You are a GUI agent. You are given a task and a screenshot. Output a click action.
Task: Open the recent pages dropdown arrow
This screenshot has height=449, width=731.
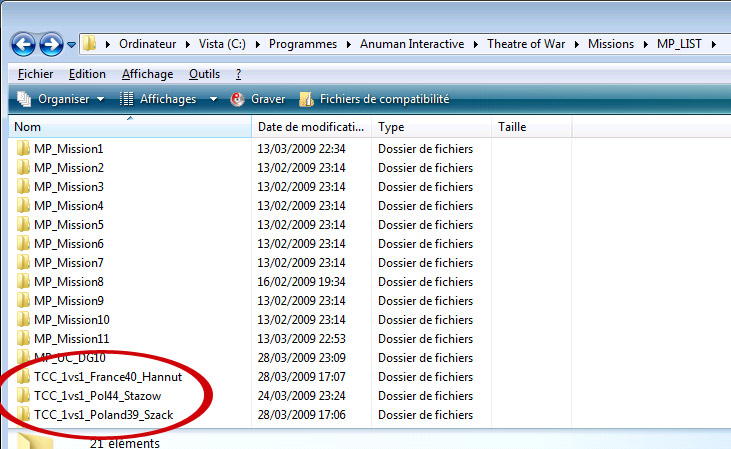point(71,45)
